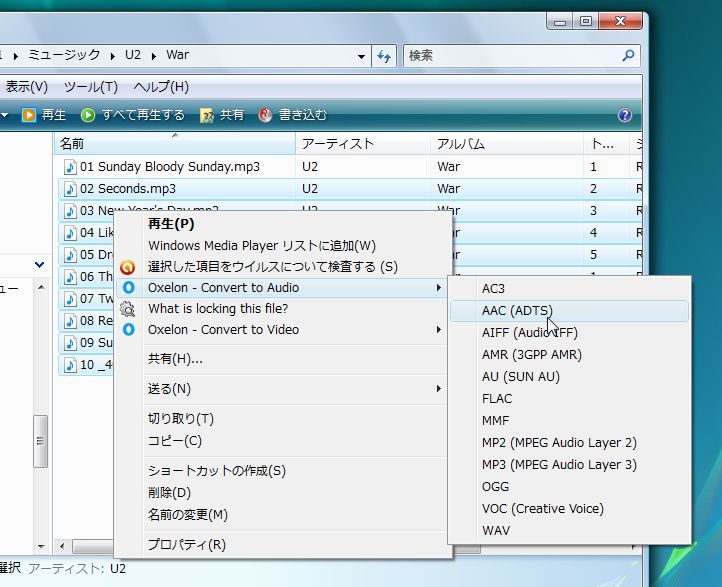Click the music file icon for 02 Seconds.mp3

[70, 189]
